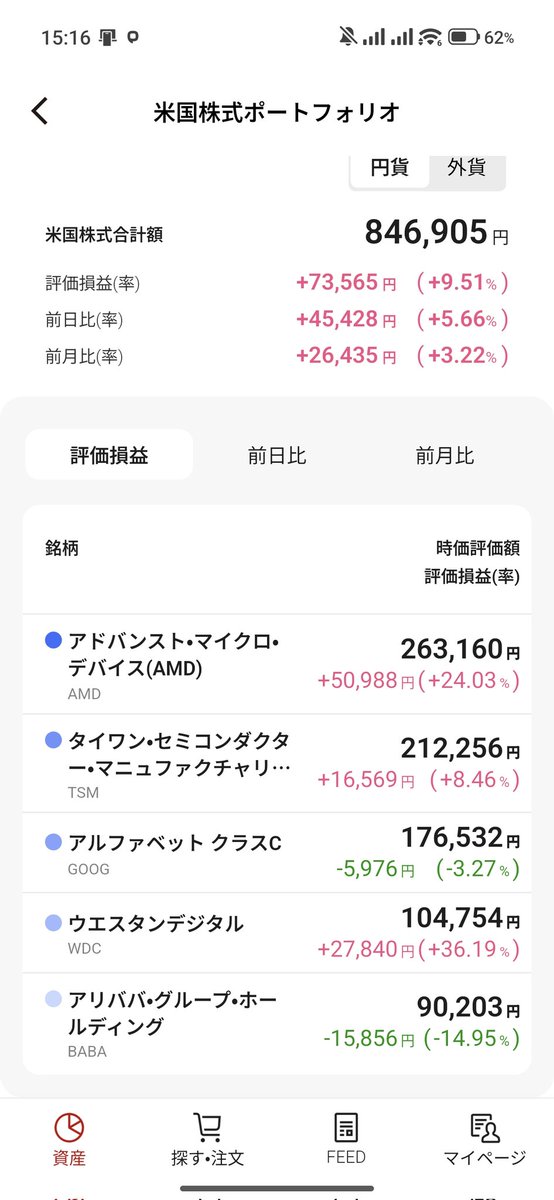Tap the back arrow icon
554x1200 pixels.
[39, 111]
